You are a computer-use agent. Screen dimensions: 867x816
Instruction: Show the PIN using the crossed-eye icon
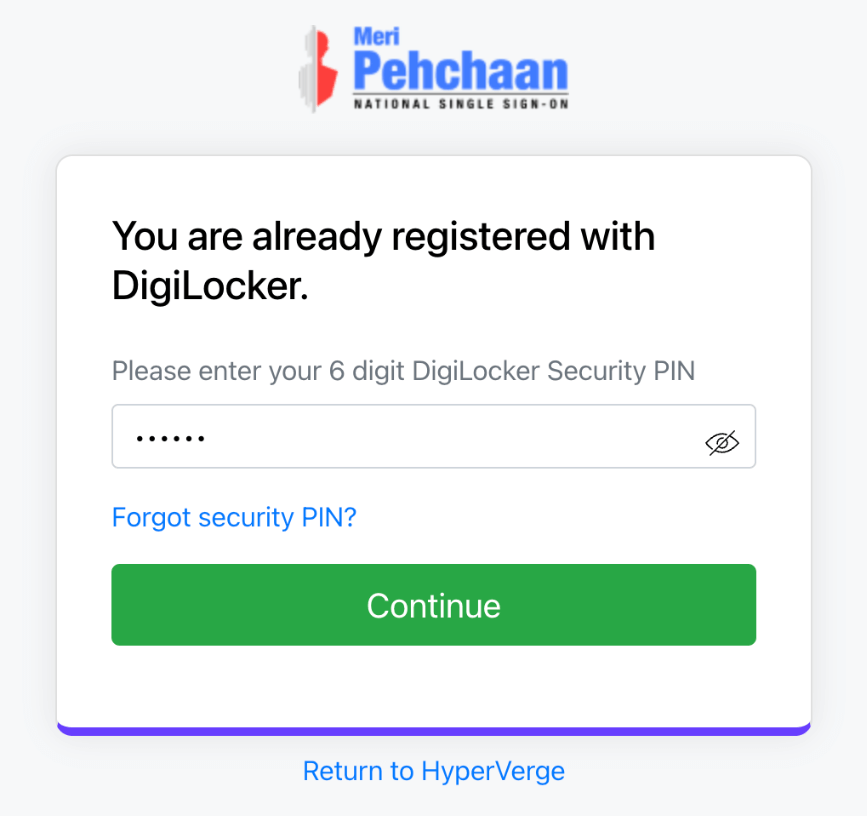tap(722, 442)
